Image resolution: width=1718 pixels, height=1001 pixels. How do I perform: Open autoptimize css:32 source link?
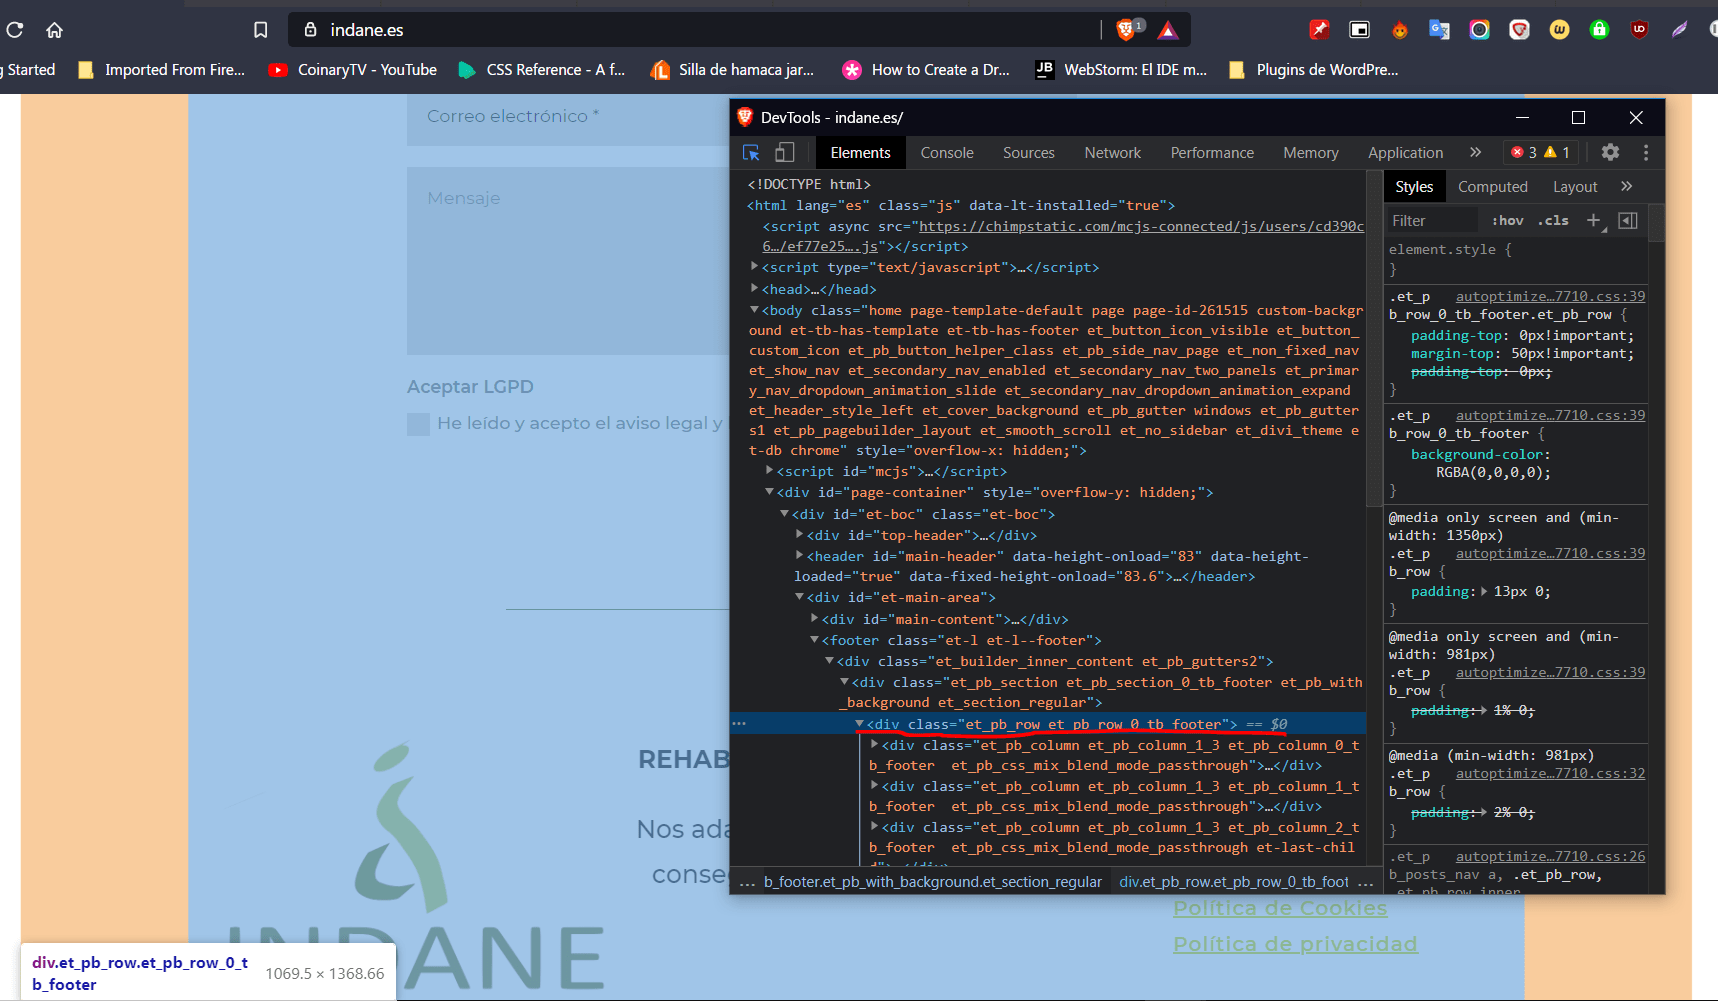[x=1550, y=773]
